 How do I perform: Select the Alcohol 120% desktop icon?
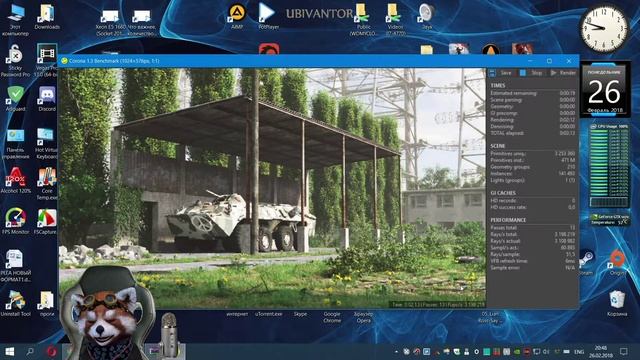click(16, 180)
